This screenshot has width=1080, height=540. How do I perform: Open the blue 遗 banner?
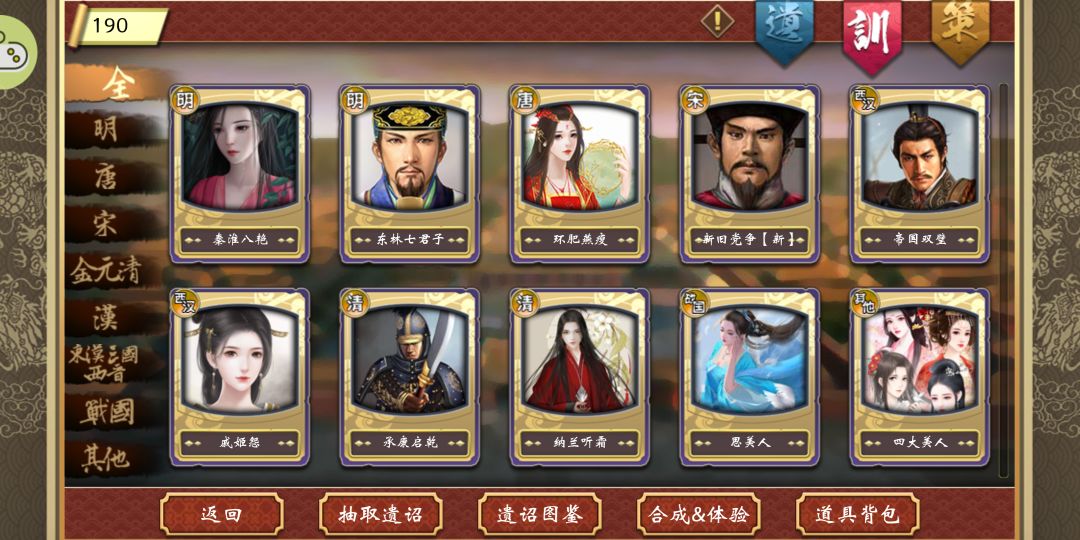tap(785, 31)
